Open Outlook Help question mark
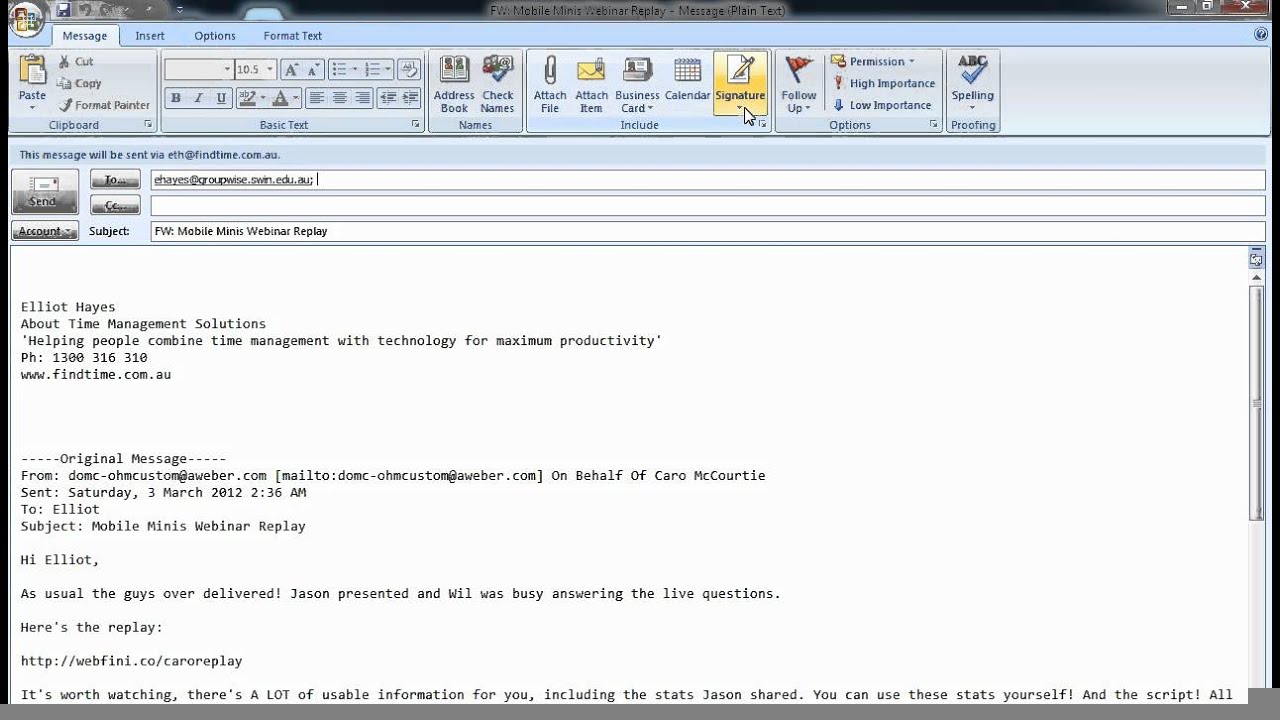Image resolution: width=1280 pixels, height=720 pixels. pos(1261,34)
